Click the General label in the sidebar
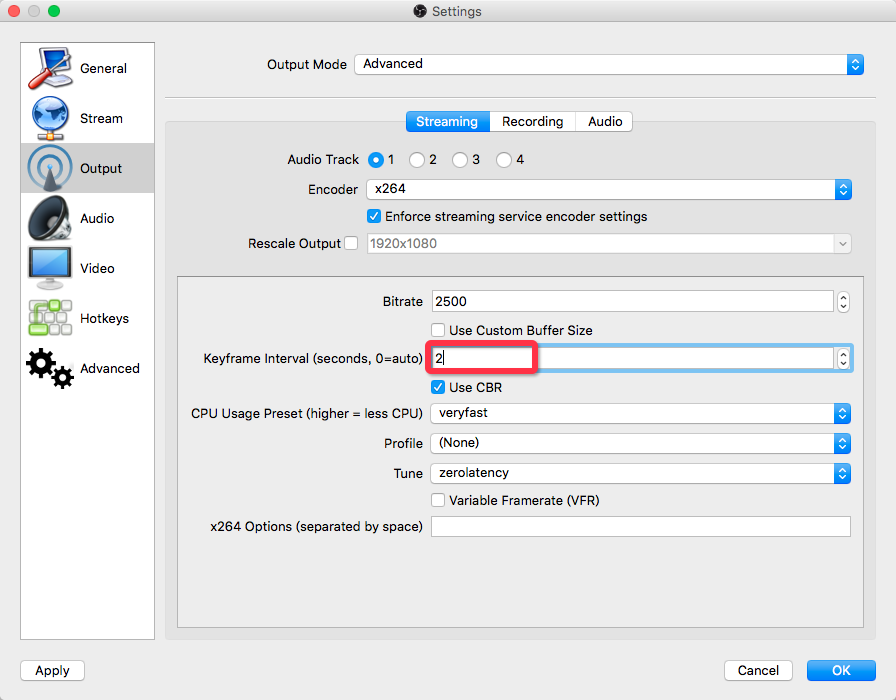Screen dimensions: 896x700 click(x=103, y=69)
